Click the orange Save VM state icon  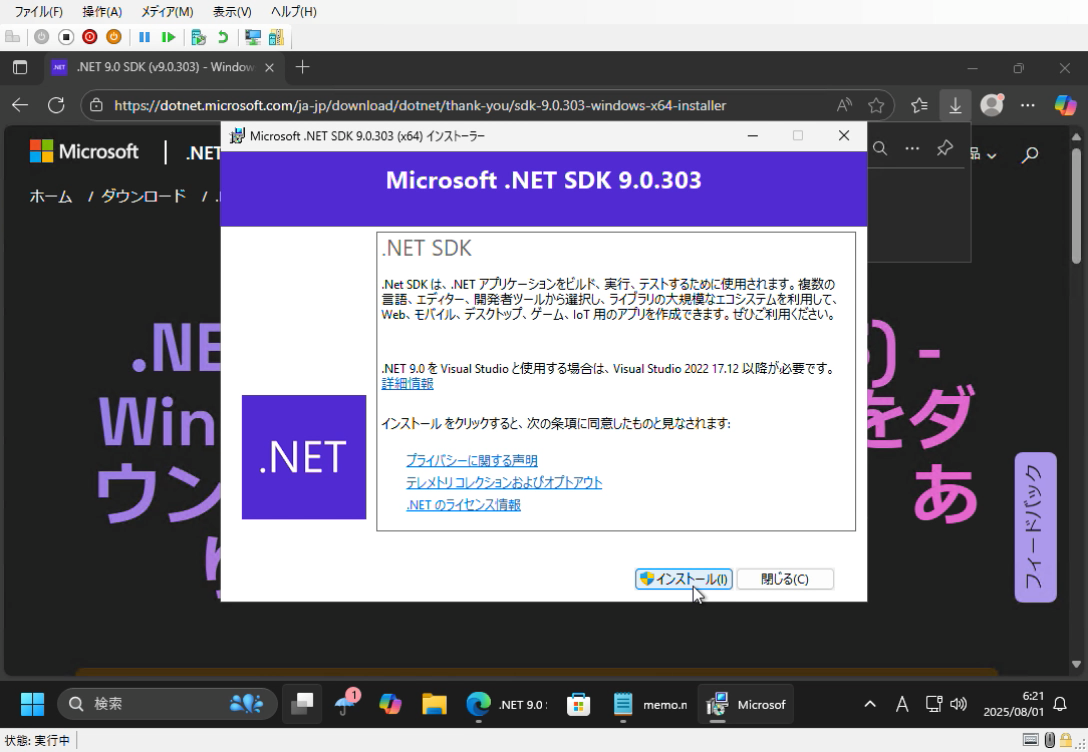click(x=114, y=37)
